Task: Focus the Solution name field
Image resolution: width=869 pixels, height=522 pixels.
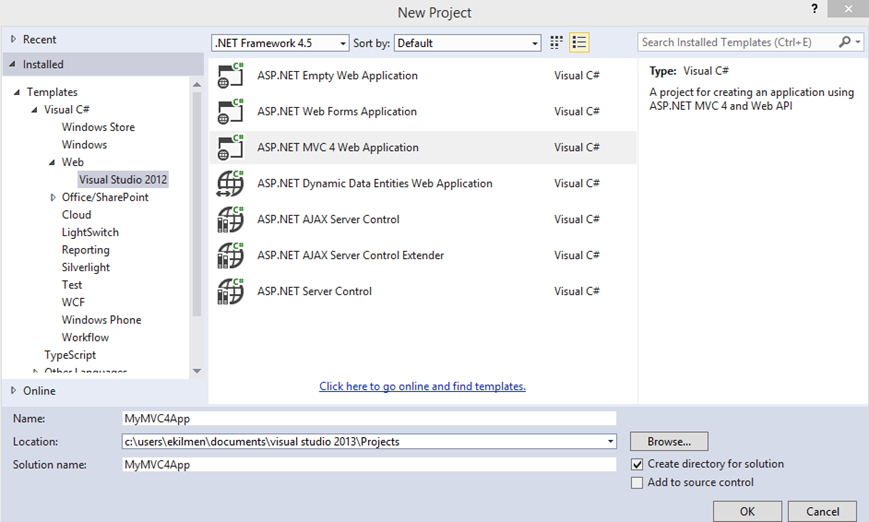Action: [369, 464]
